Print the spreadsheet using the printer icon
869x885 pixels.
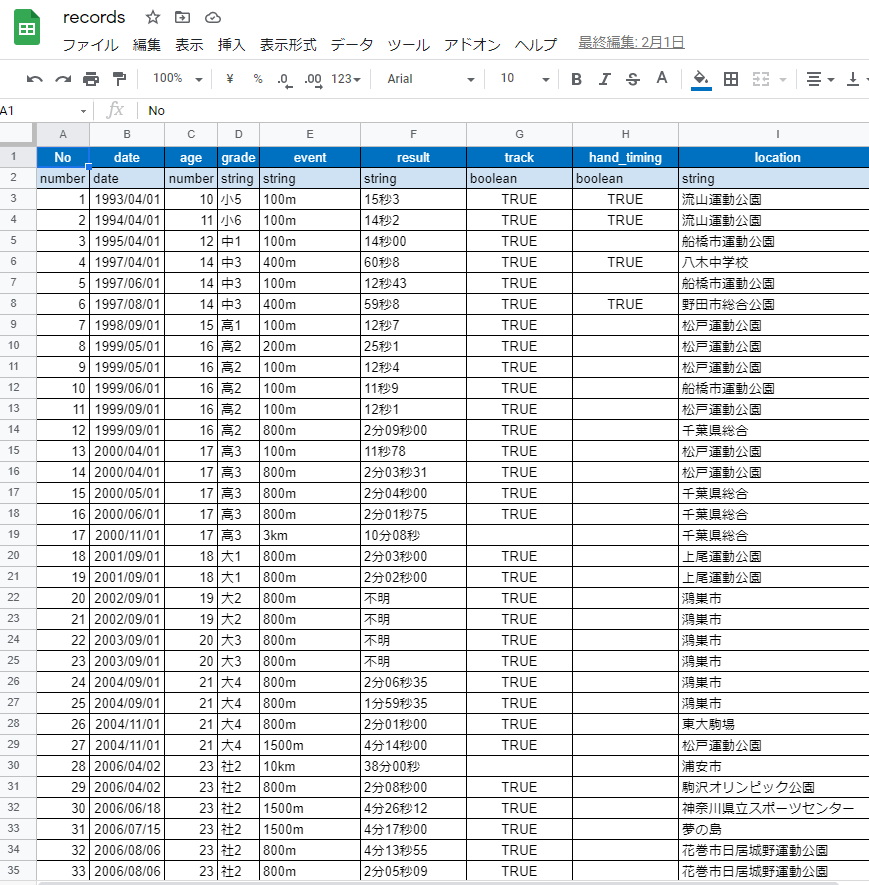pyautogui.click(x=91, y=79)
